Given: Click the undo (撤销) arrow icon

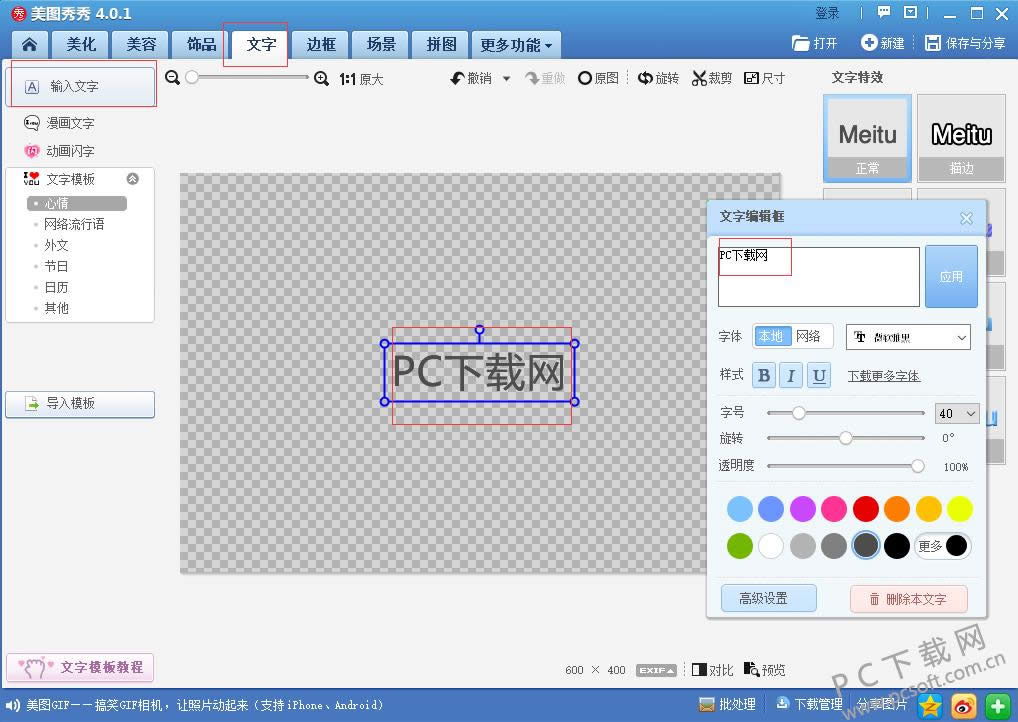Looking at the screenshot, I should 458,78.
